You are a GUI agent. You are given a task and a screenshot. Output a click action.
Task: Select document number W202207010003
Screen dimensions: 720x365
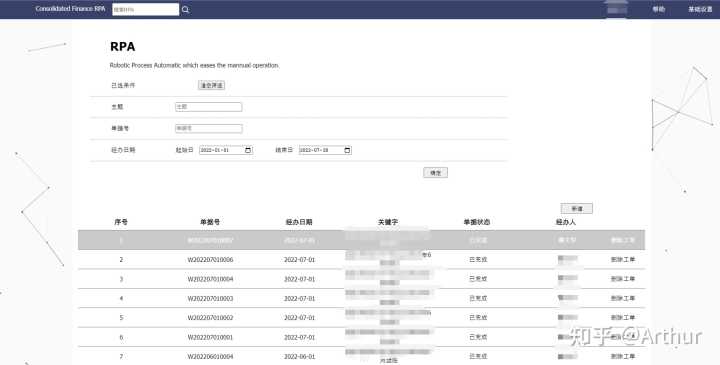(210, 298)
